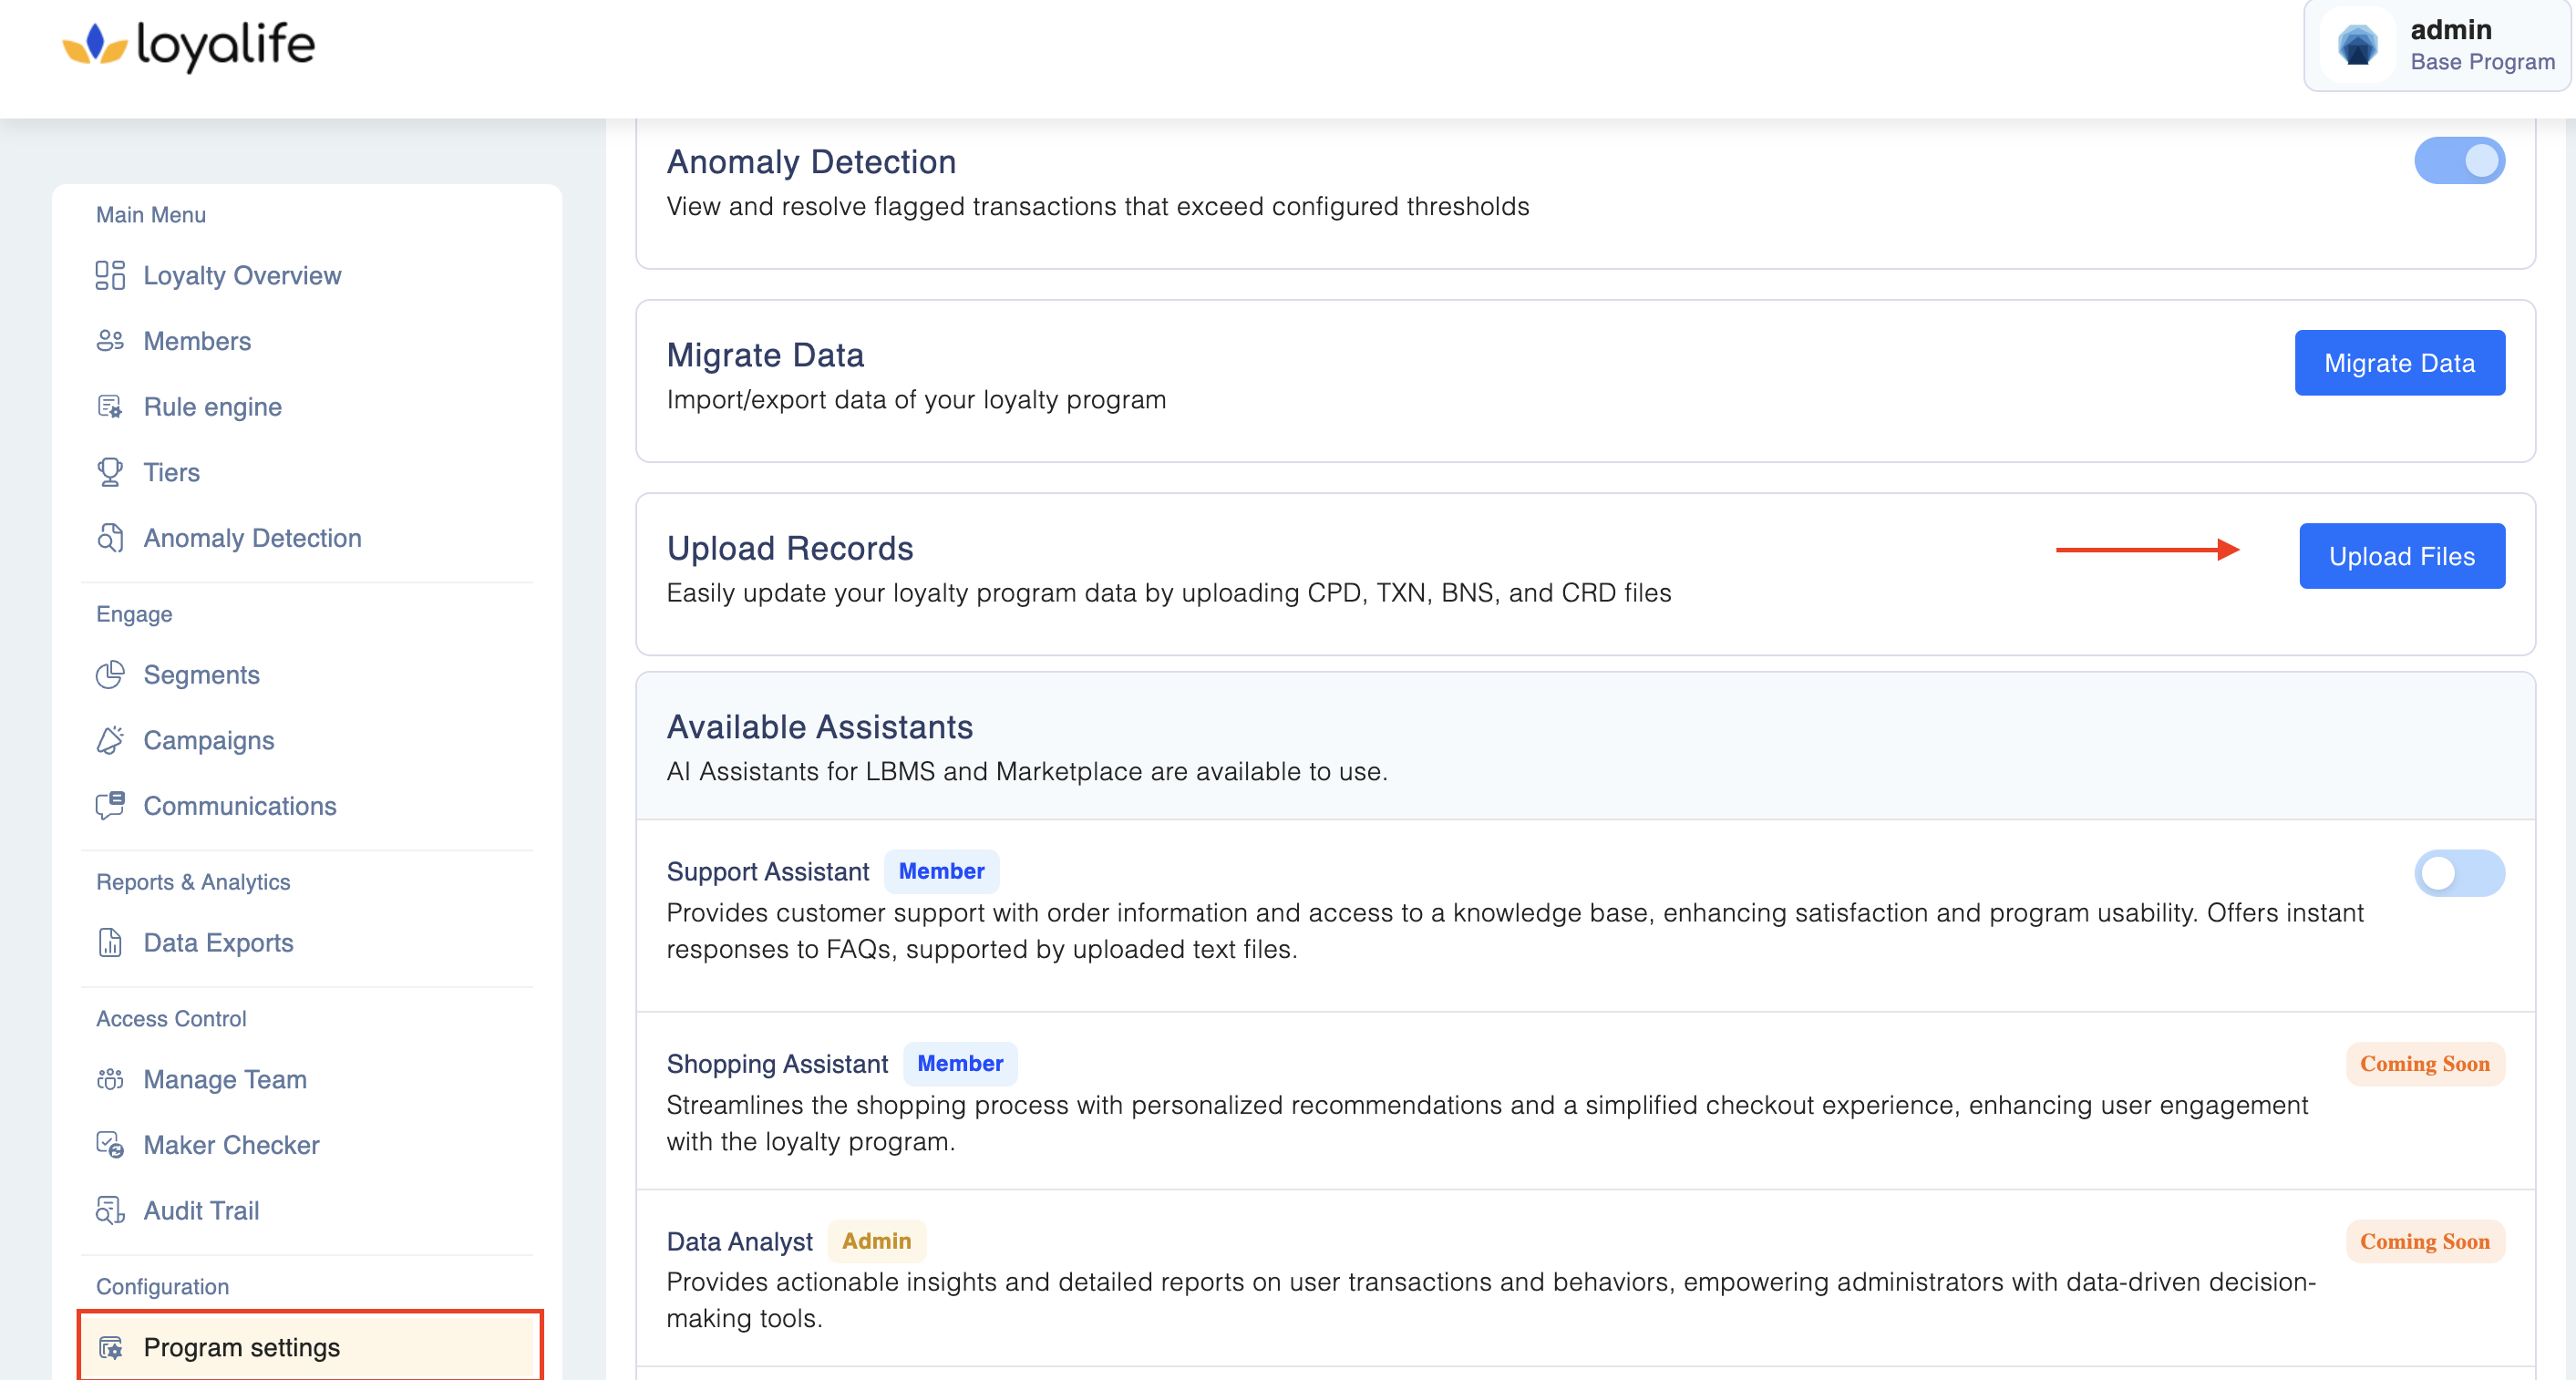Screen dimensions: 2576x1380
Task: Click the Migrate Data button
Action: 2399,363
